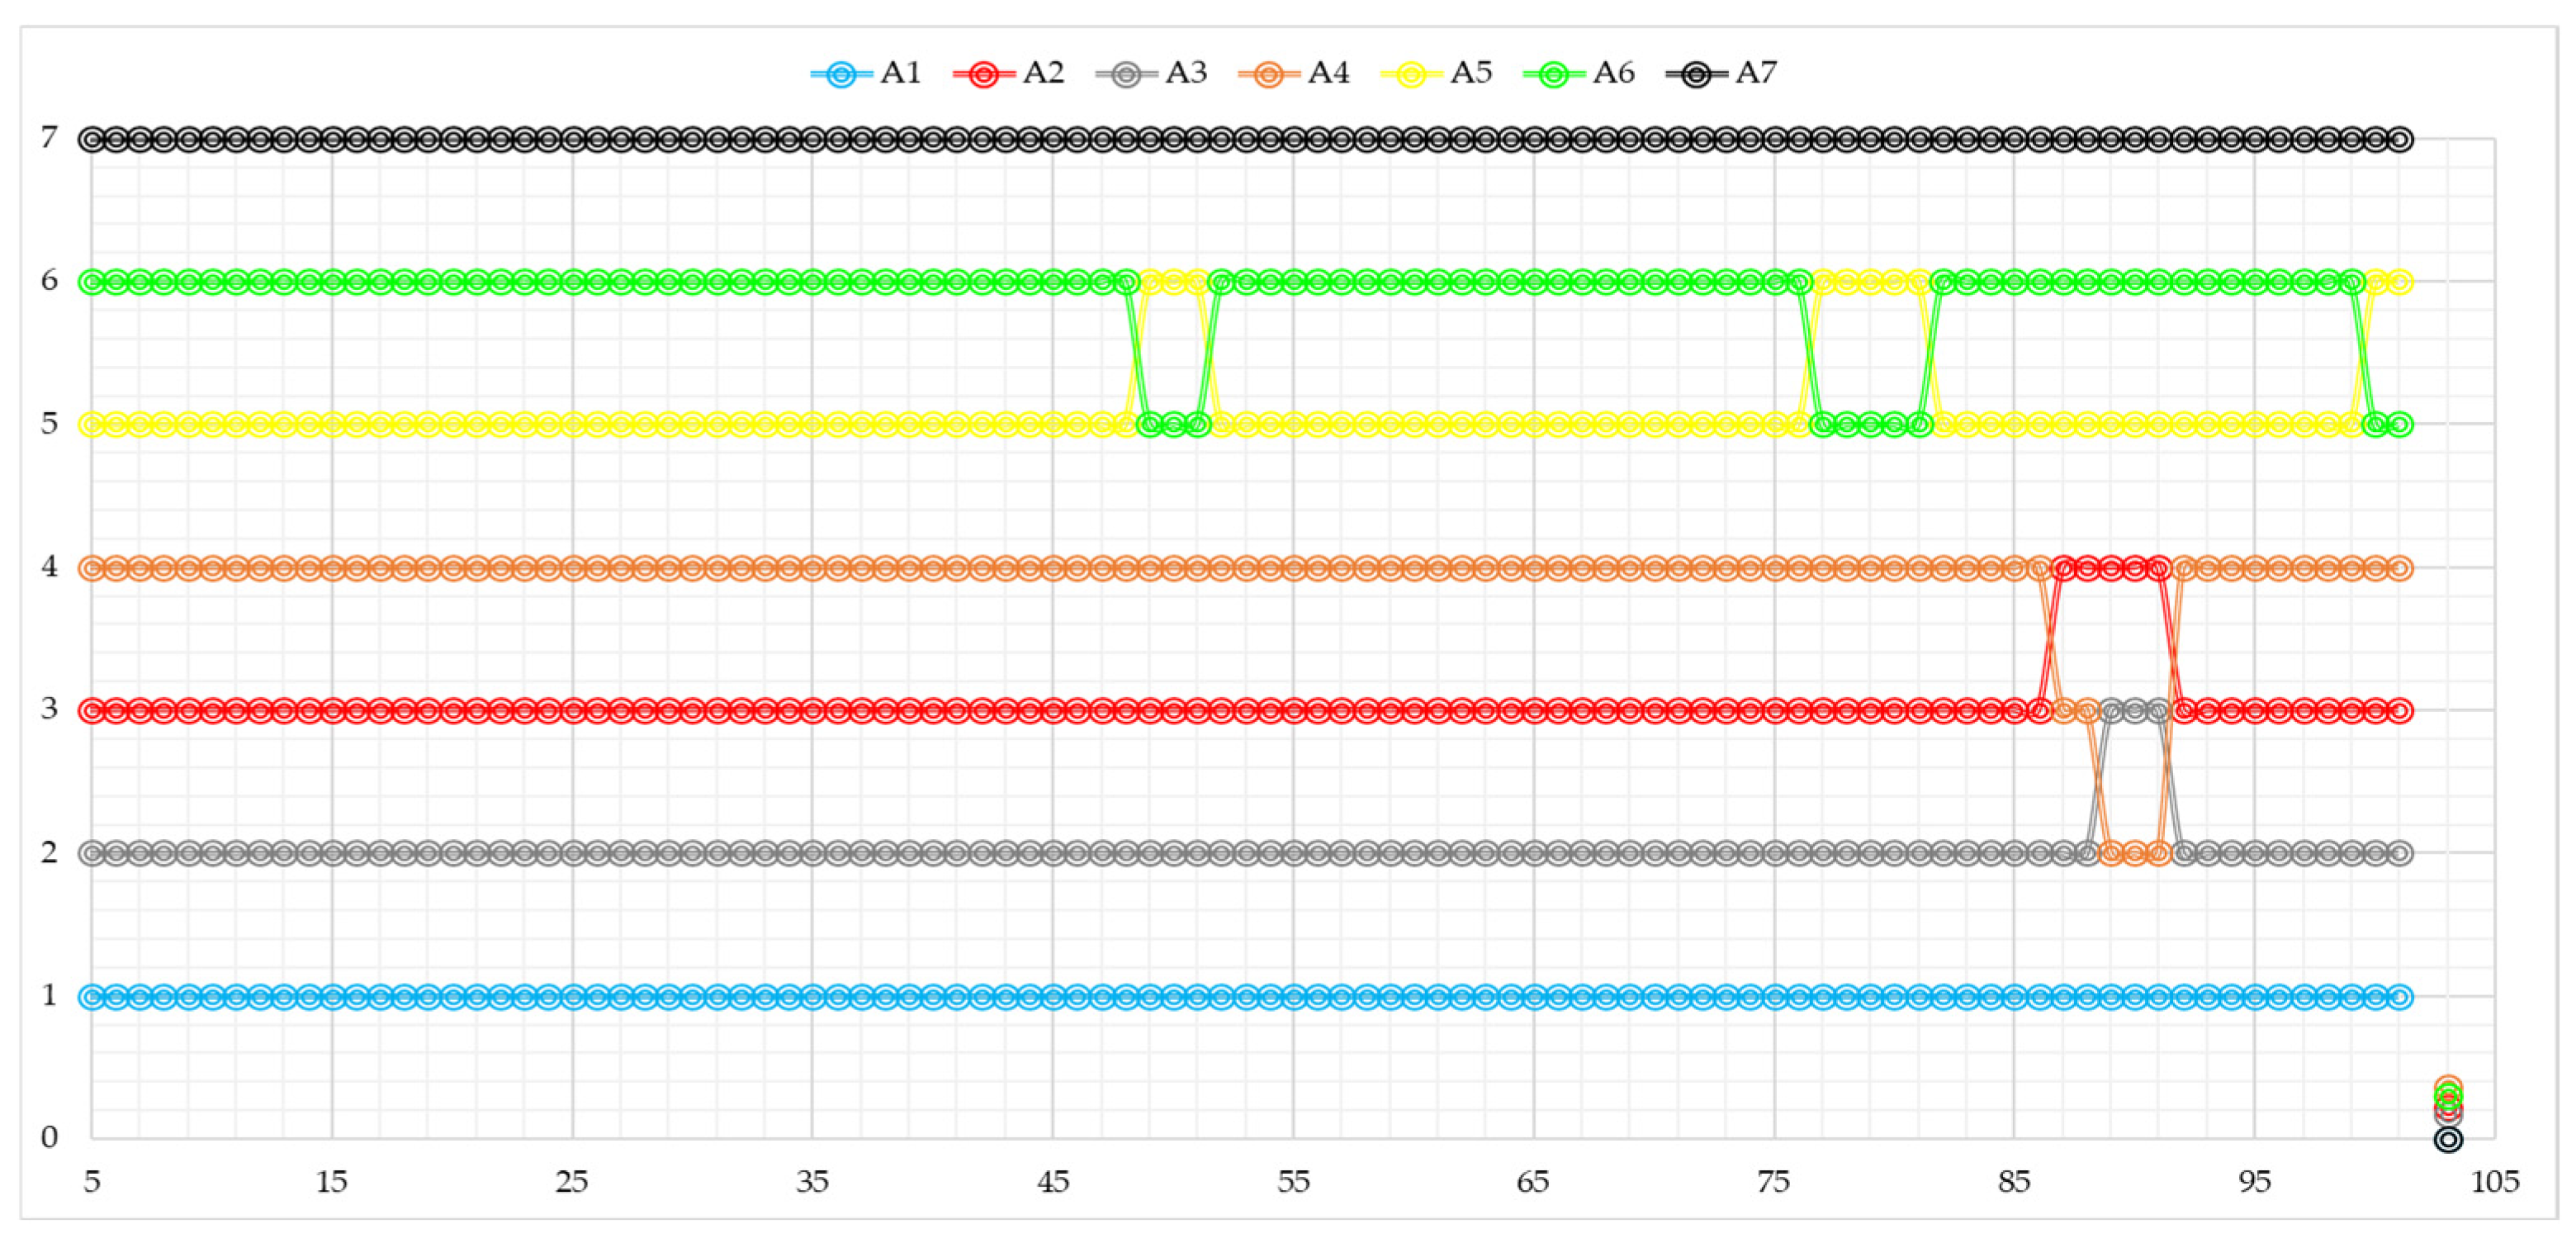Click x-axis label 105
The height and width of the screenshot is (1243, 2576).
click(x=2494, y=1183)
